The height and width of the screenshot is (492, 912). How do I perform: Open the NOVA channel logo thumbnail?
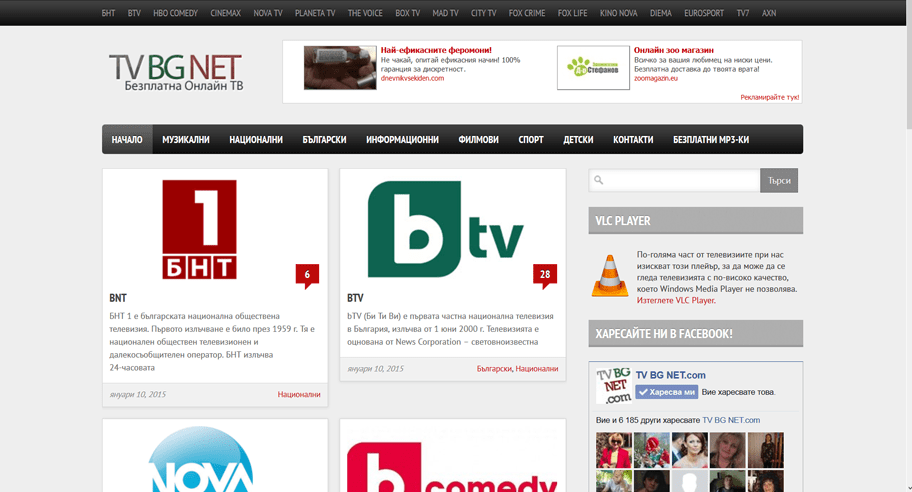click(x=200, y=459)
